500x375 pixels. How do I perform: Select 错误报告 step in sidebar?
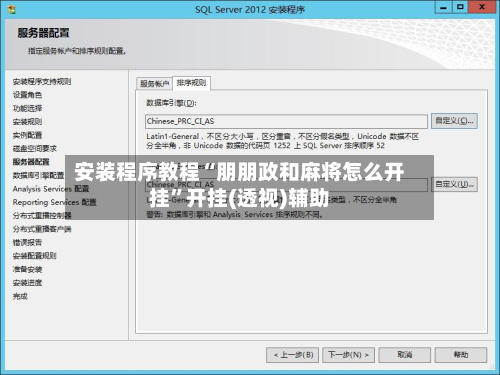pos(27,242)
